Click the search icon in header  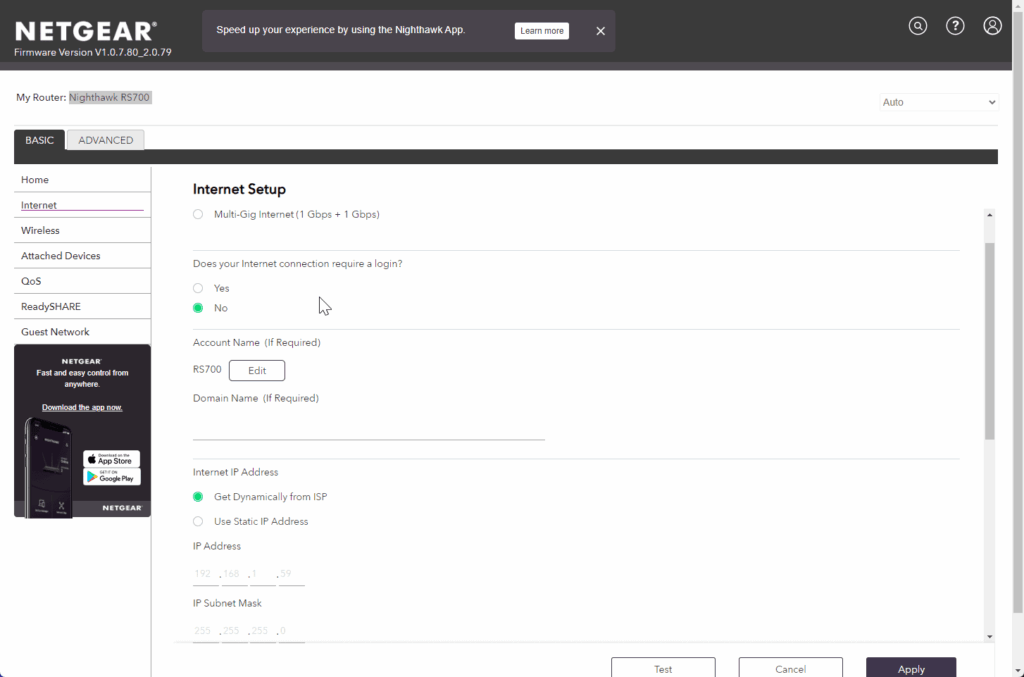pos(918,26)
